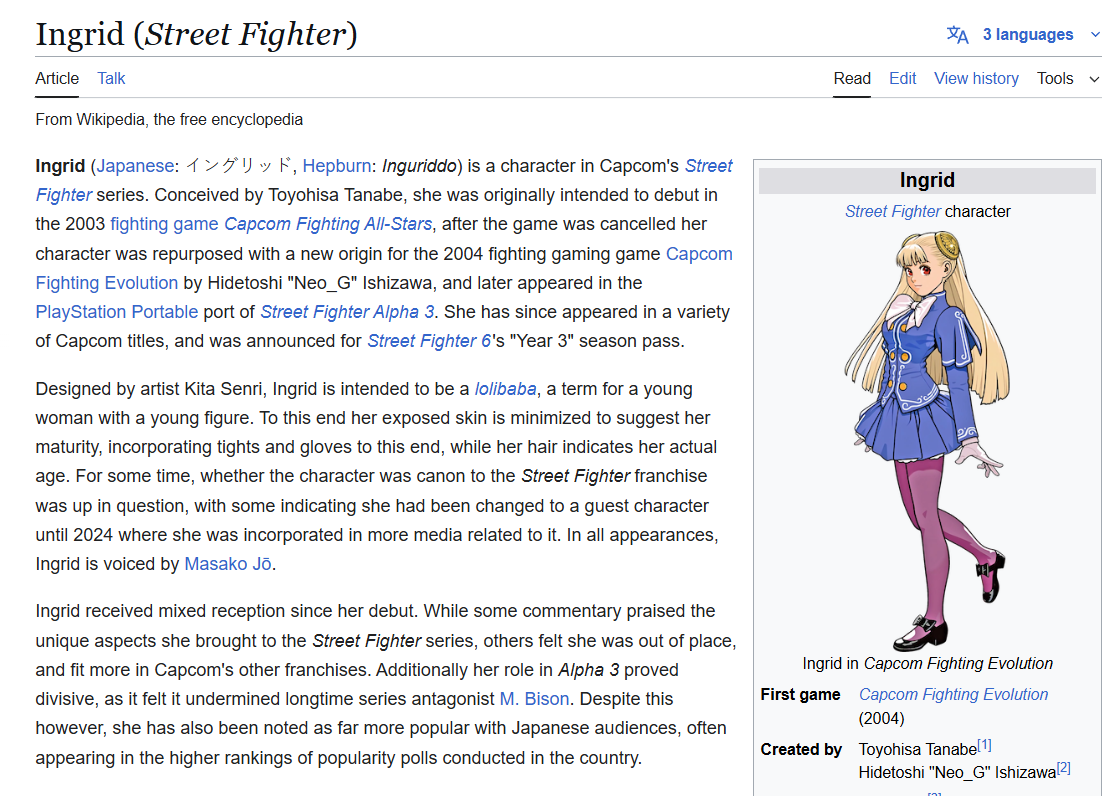Select the Article tab
Screen dimensions: 1118x796
click(x=57, y=78)
